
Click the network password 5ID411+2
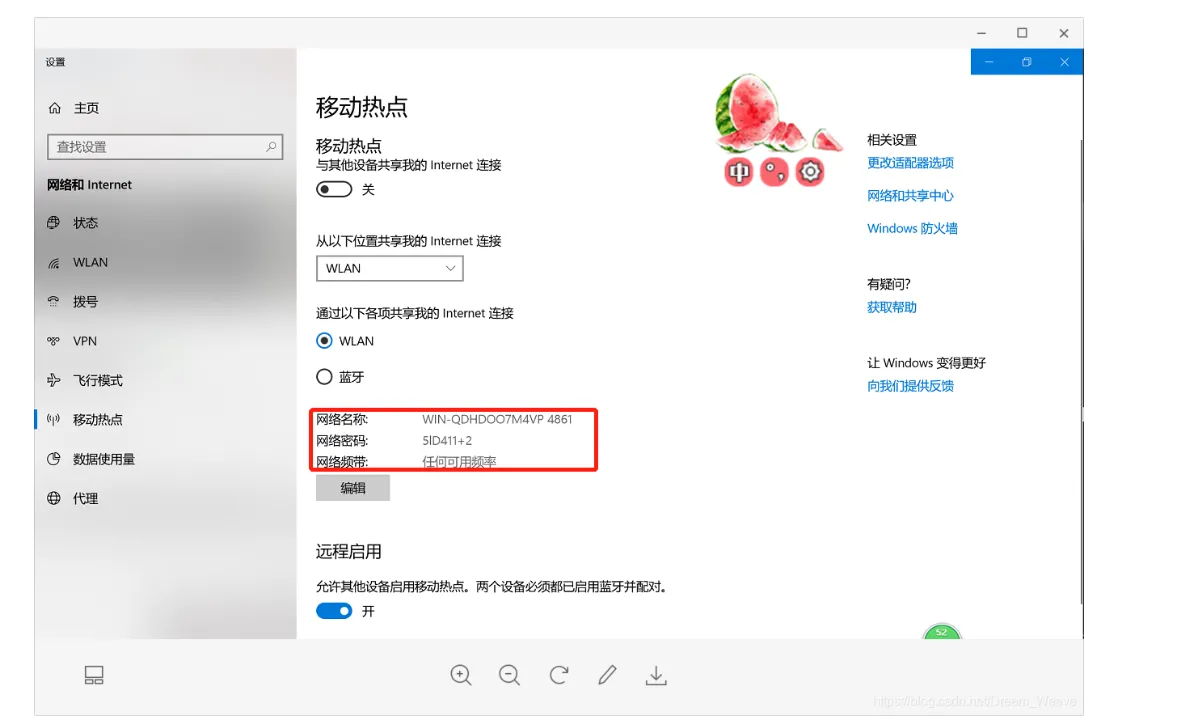(447, 440)
